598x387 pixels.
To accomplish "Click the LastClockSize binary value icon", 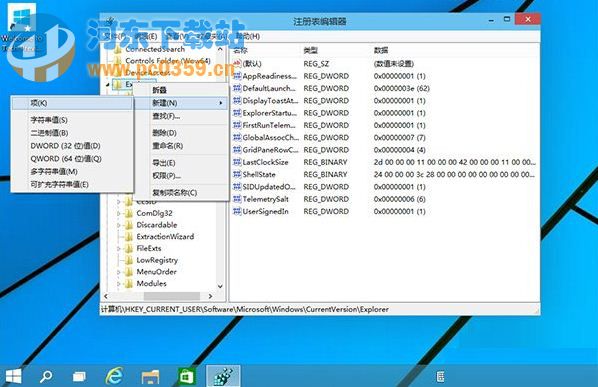I will point(237,162).
